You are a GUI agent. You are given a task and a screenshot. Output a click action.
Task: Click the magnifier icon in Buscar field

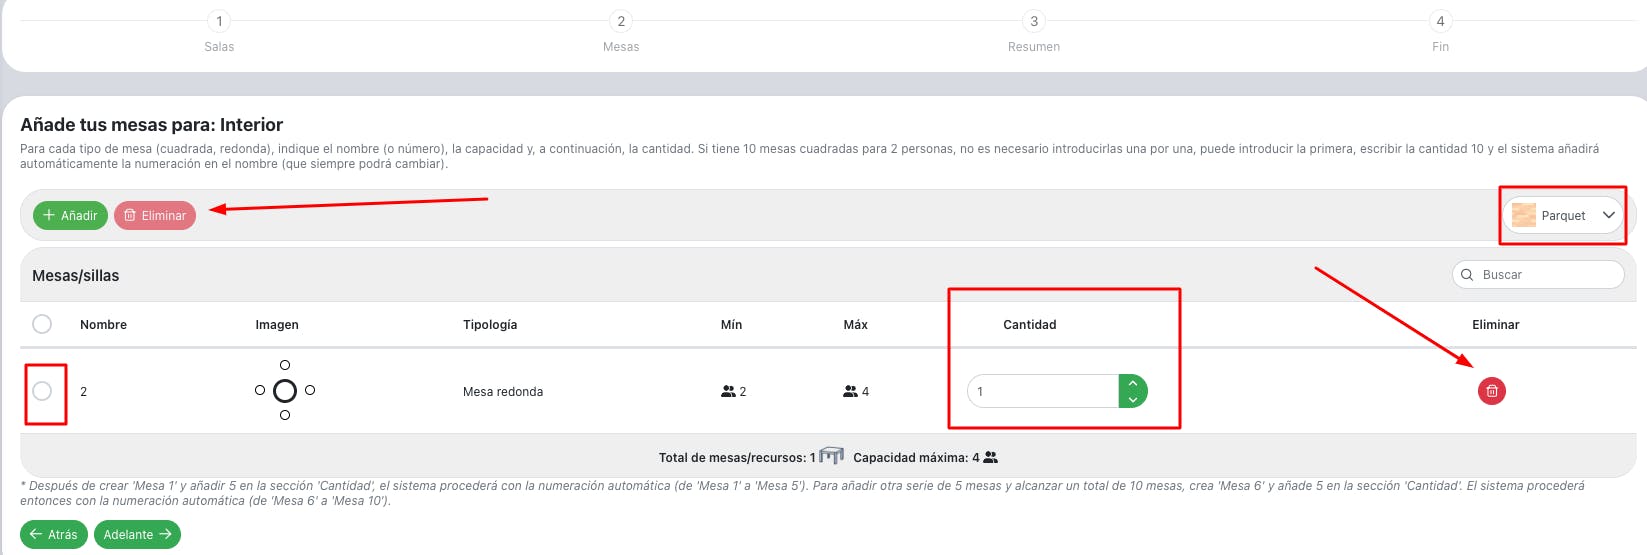[1467, 275]
